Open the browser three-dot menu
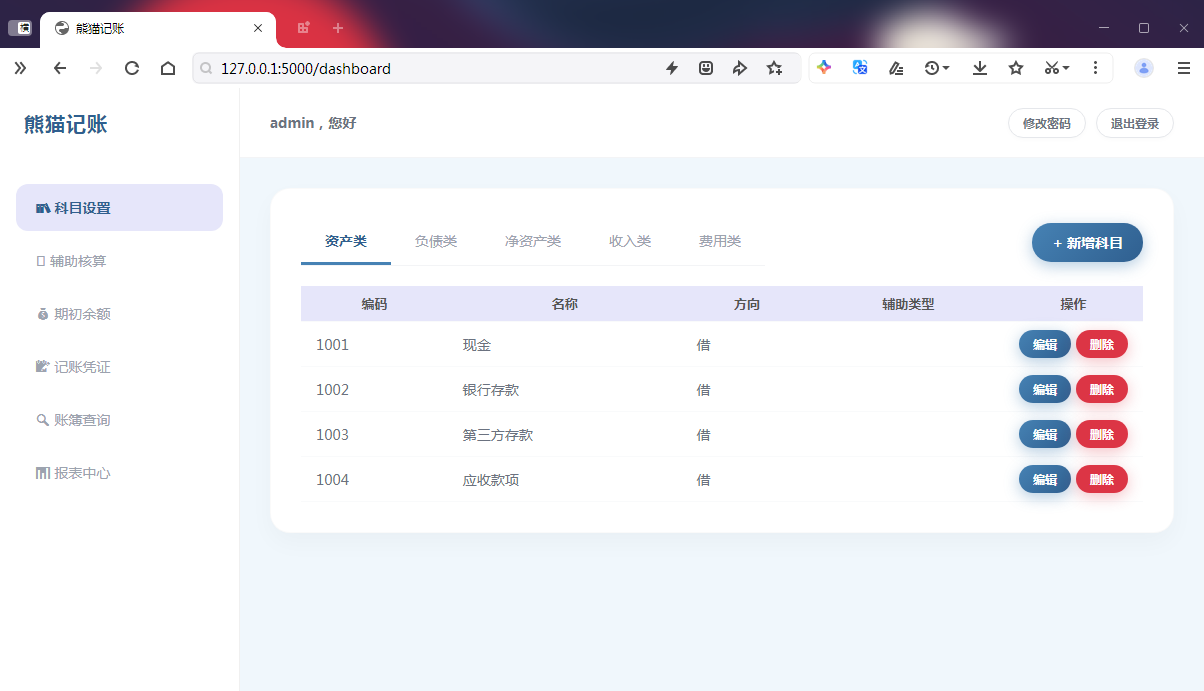Screen dimensions: 1204x691 (x=1096, y=68)
